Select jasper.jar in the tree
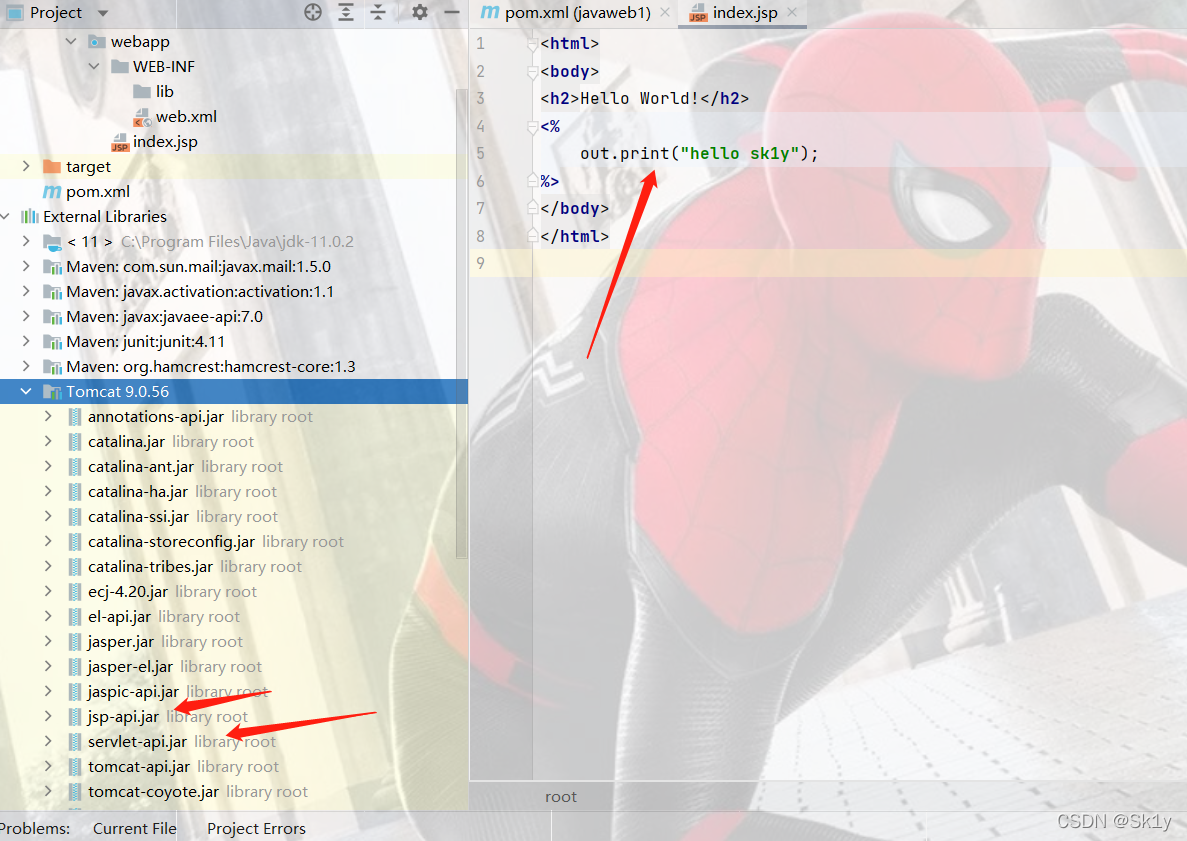The image size is (1187, 841). [121, 641]
